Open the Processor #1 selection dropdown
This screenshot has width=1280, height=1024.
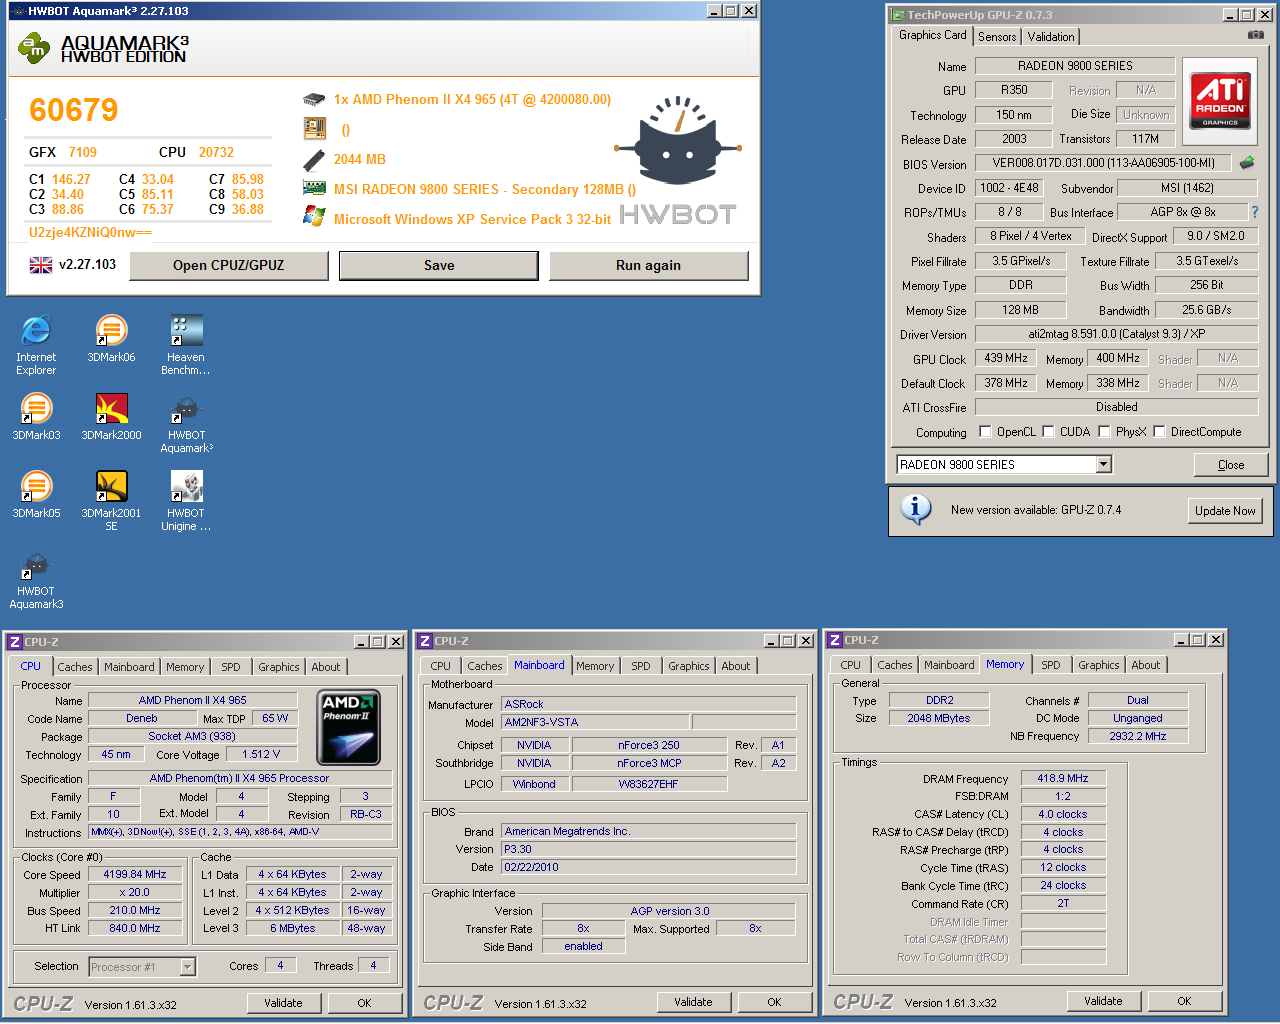(187, 967)
